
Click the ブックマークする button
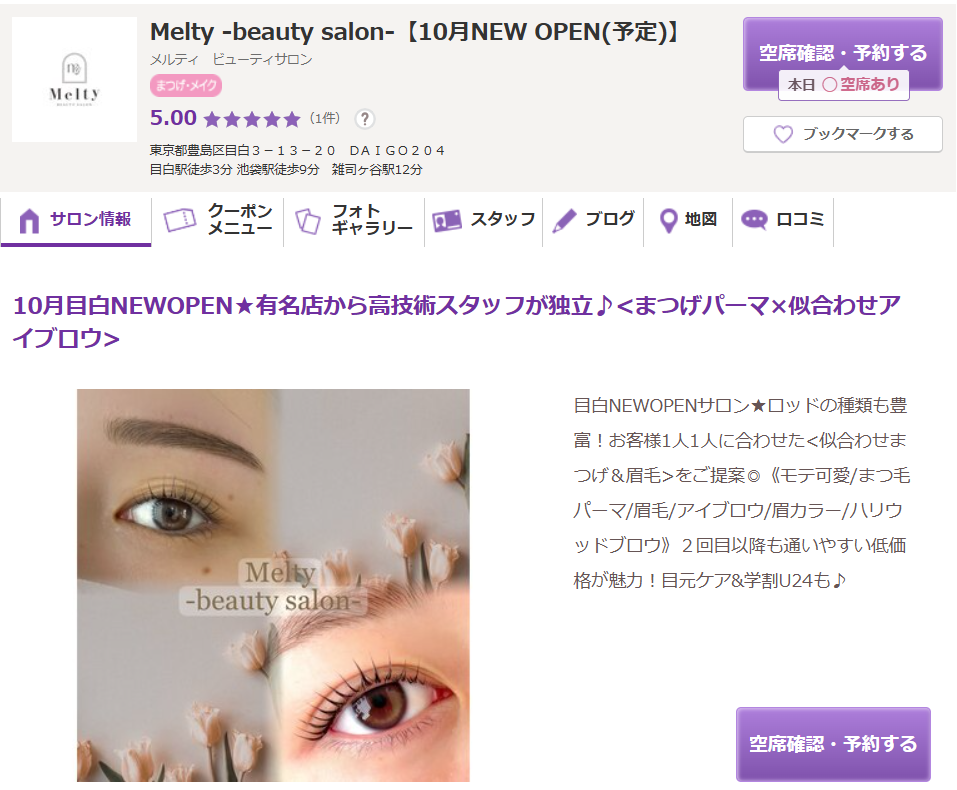842,134
